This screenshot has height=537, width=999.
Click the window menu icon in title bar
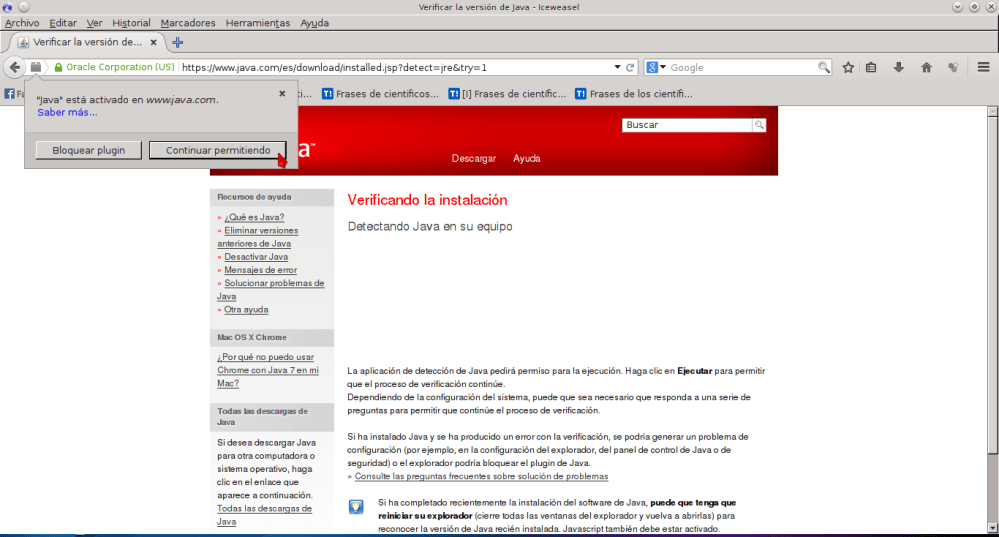pos(8,7)
